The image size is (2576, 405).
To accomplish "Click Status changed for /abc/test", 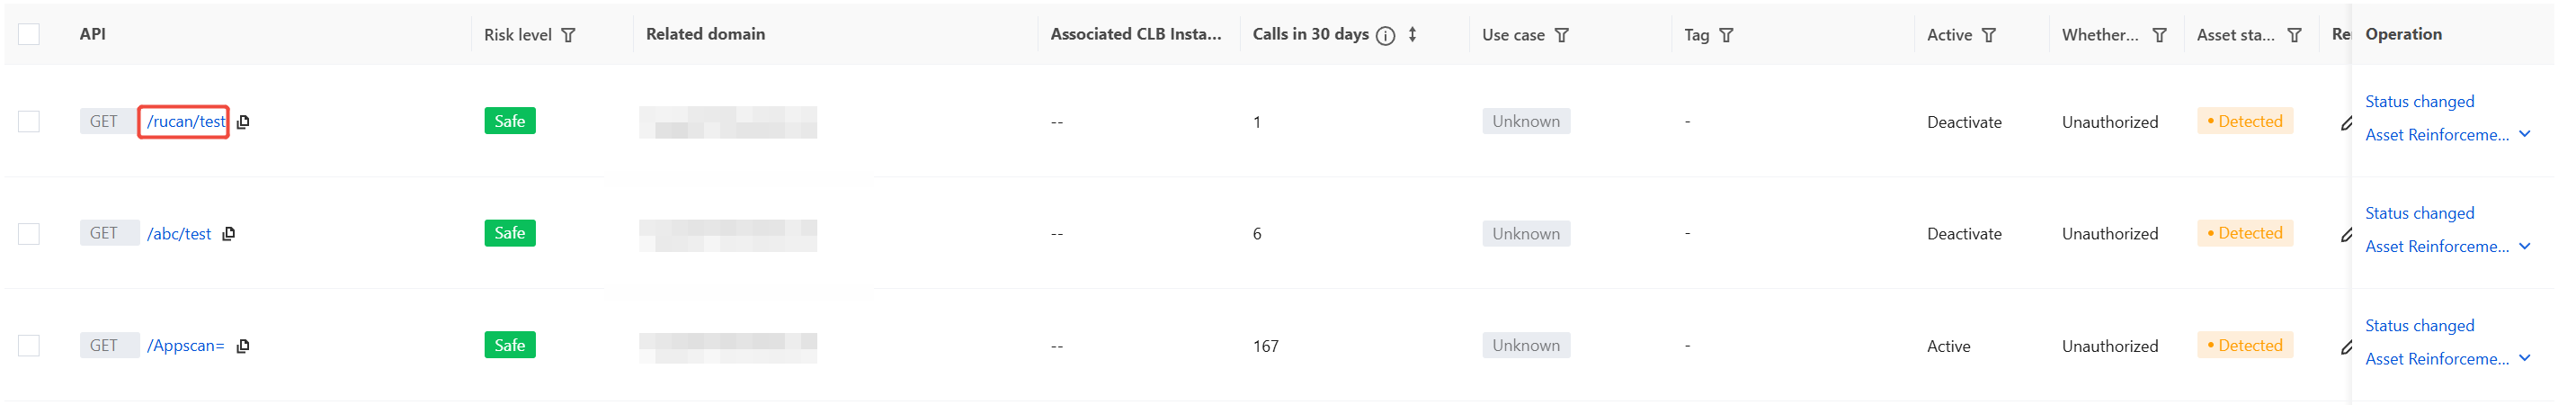I will (2419, 213).
